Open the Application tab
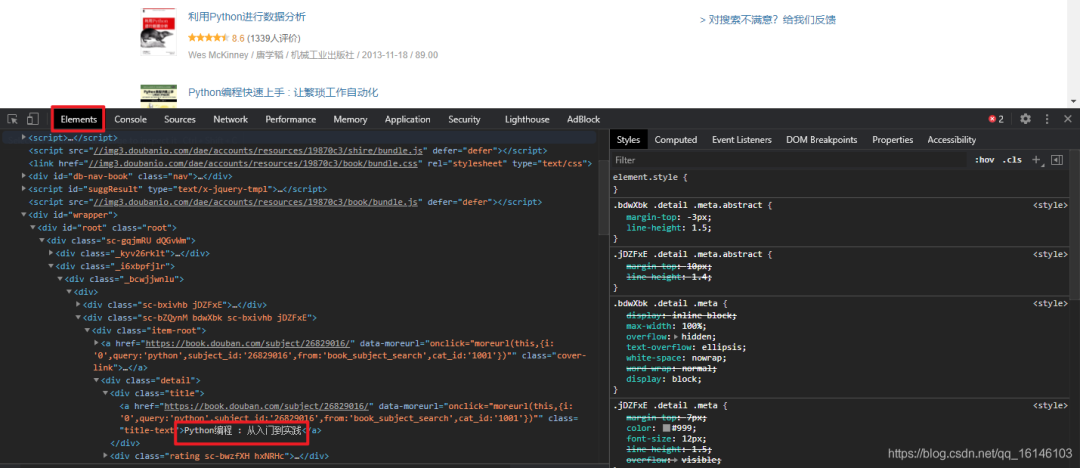The width and height of the screenshot is (1080, 468). [408, 119]
